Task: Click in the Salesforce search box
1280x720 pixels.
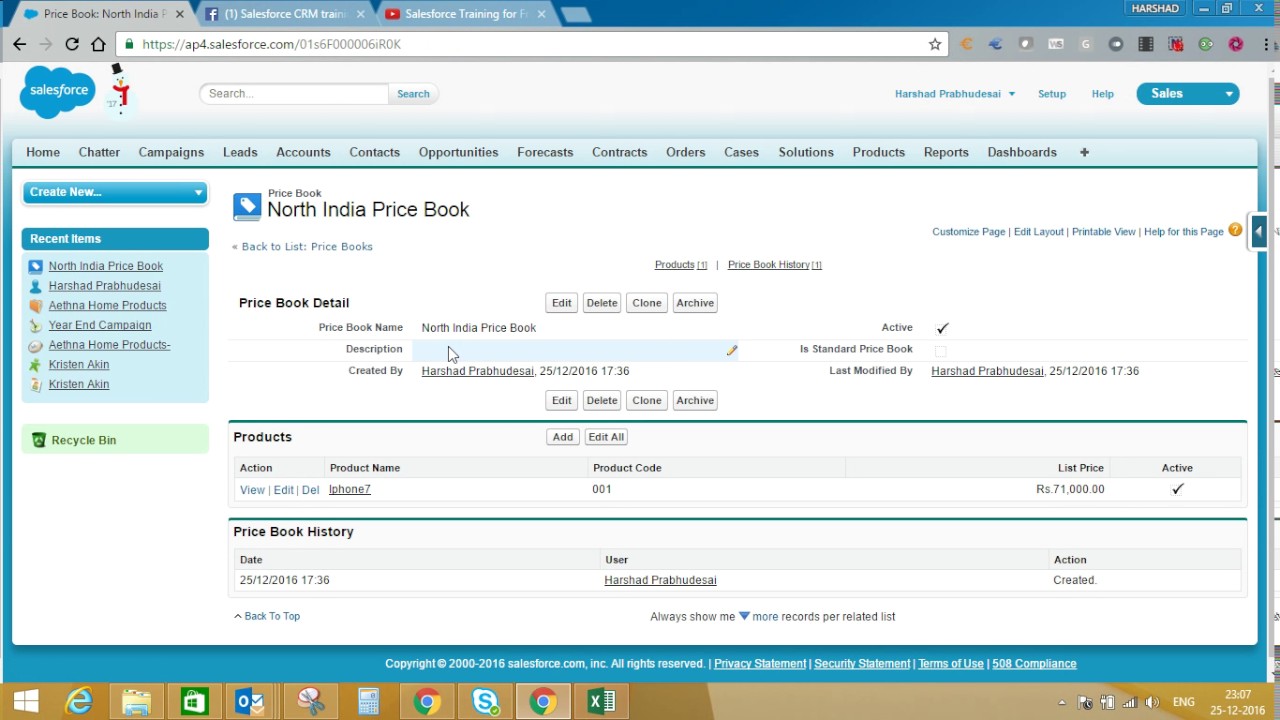Action: [294, 94]
